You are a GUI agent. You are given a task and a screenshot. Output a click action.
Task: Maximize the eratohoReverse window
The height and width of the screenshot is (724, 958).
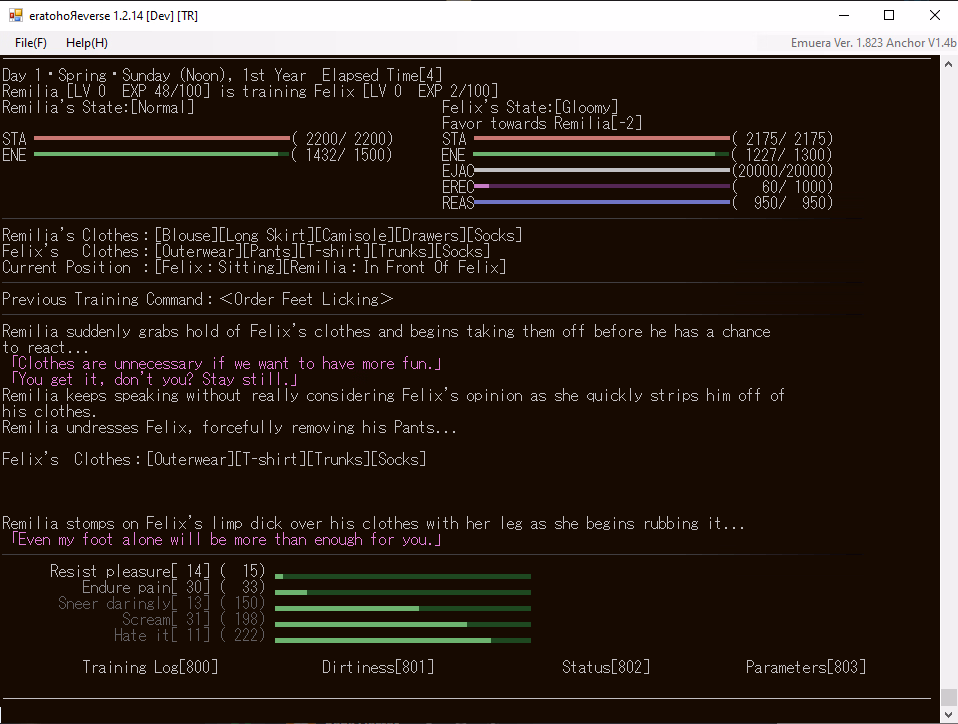(x=889, y=15)
